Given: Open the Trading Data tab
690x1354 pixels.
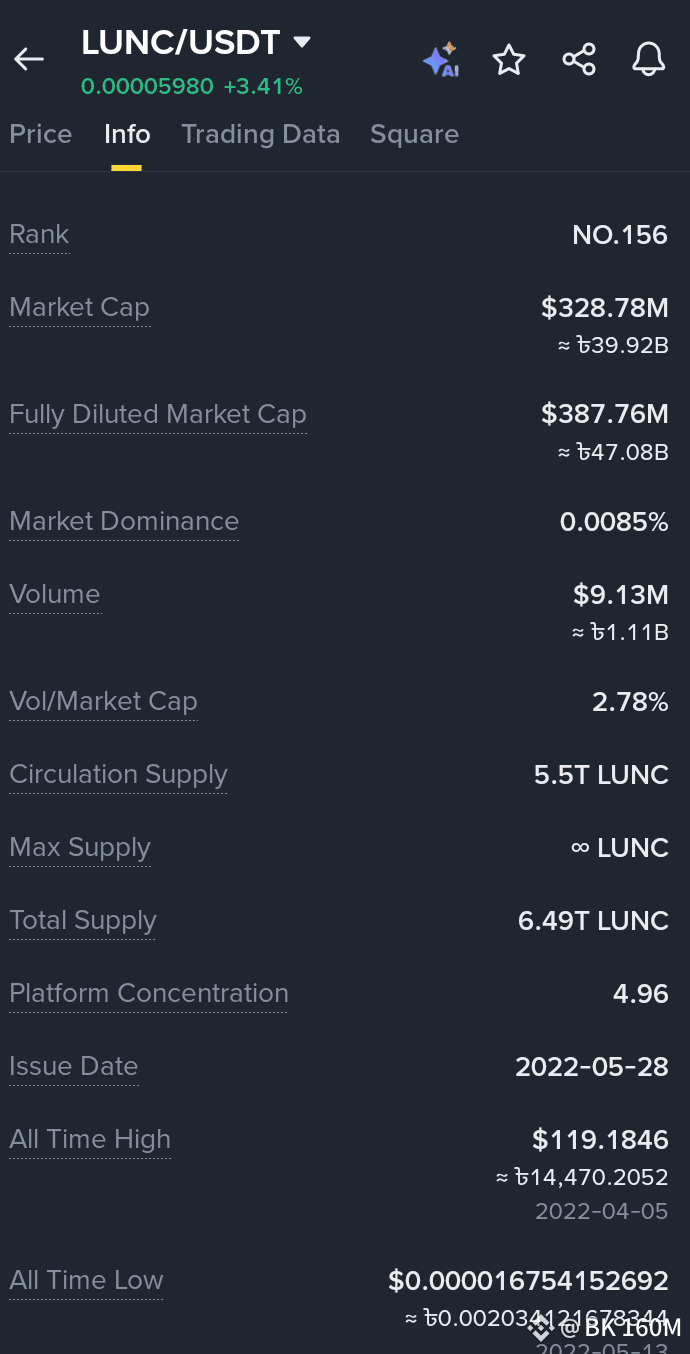Looking at the screenshot, I should [x=261, y=134].
